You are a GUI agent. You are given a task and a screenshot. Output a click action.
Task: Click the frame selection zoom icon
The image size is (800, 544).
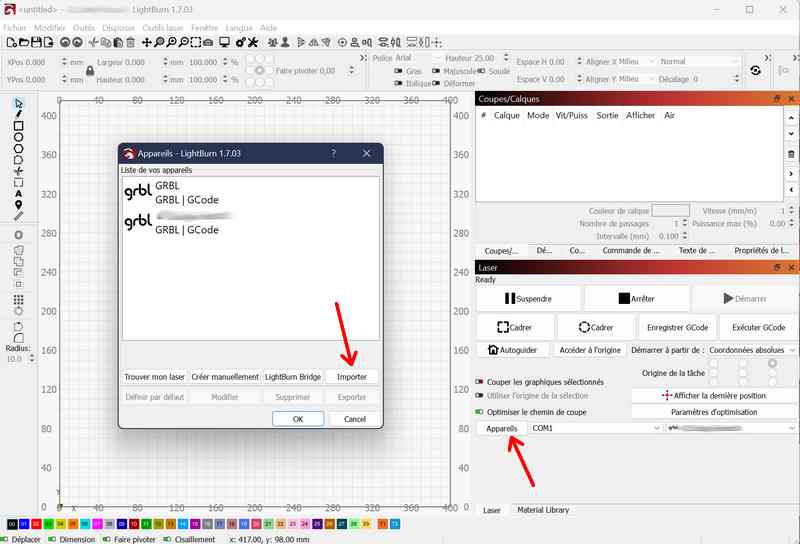coord(196,42)
